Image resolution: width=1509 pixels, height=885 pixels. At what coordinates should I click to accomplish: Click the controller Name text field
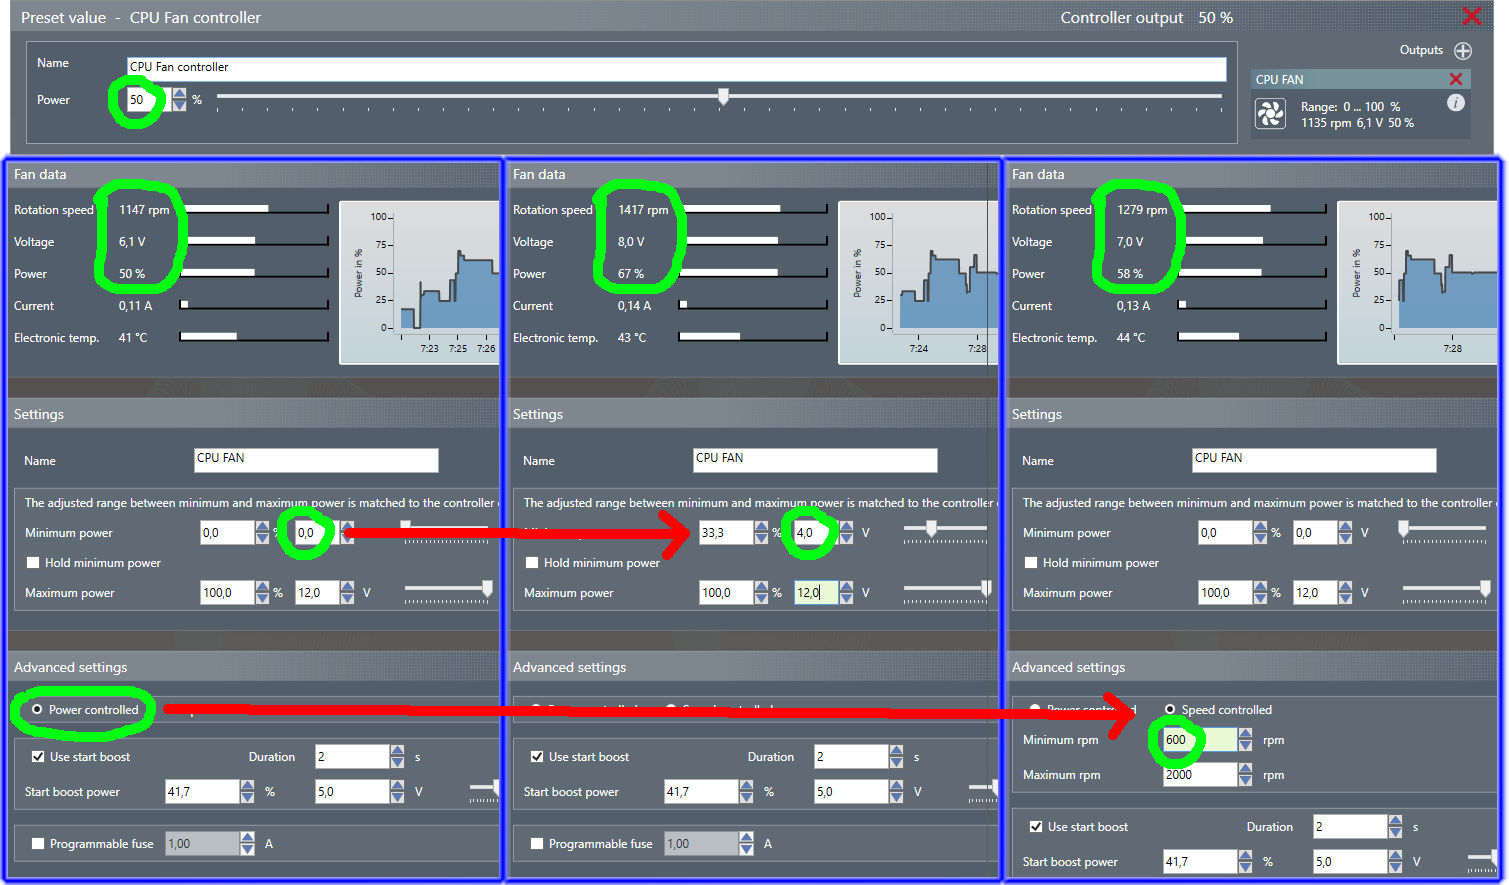[677, 68]
